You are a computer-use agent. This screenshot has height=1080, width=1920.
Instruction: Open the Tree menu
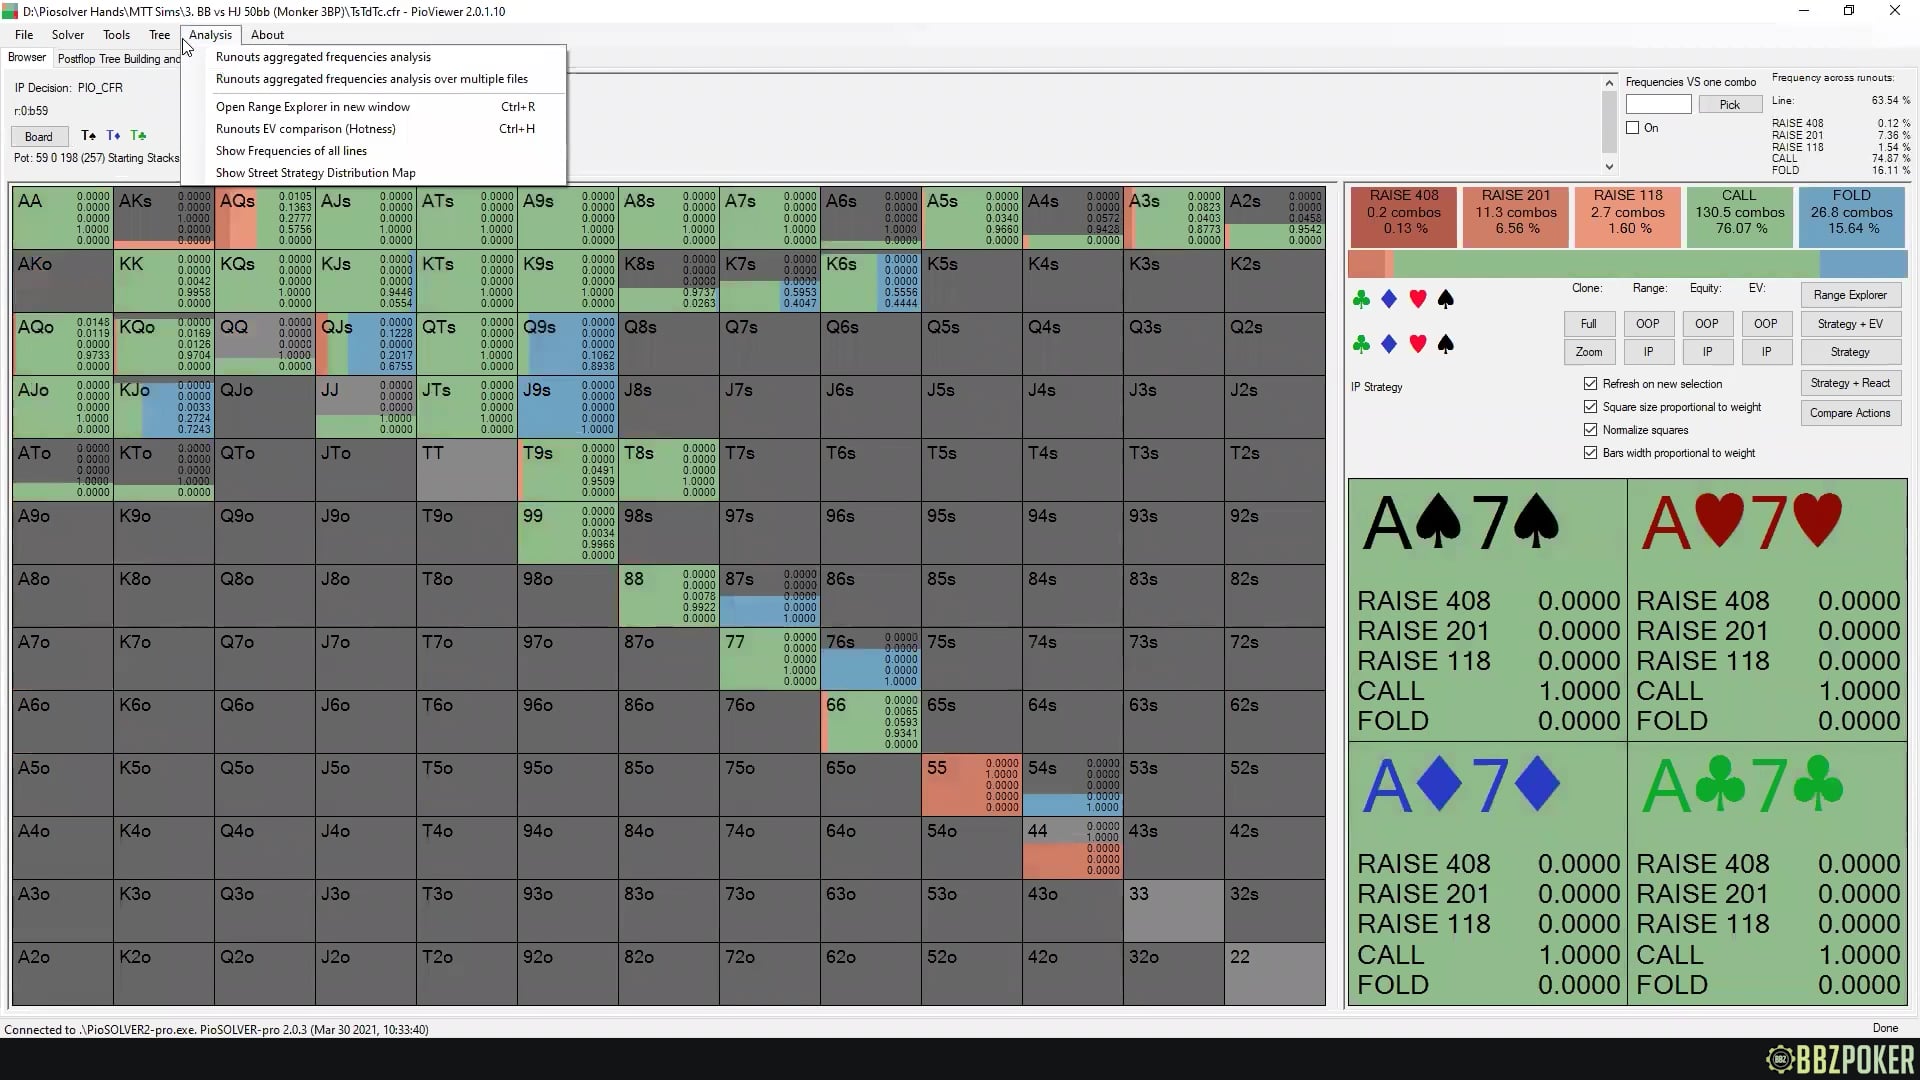(x=159, y=35)
